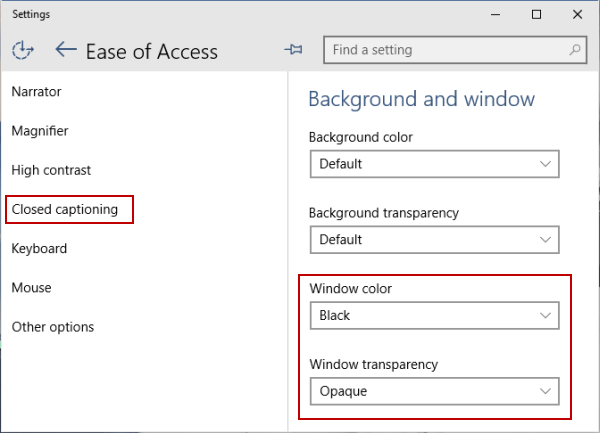Open the Narrator section

pyautogui.click(x=36, y=92)
